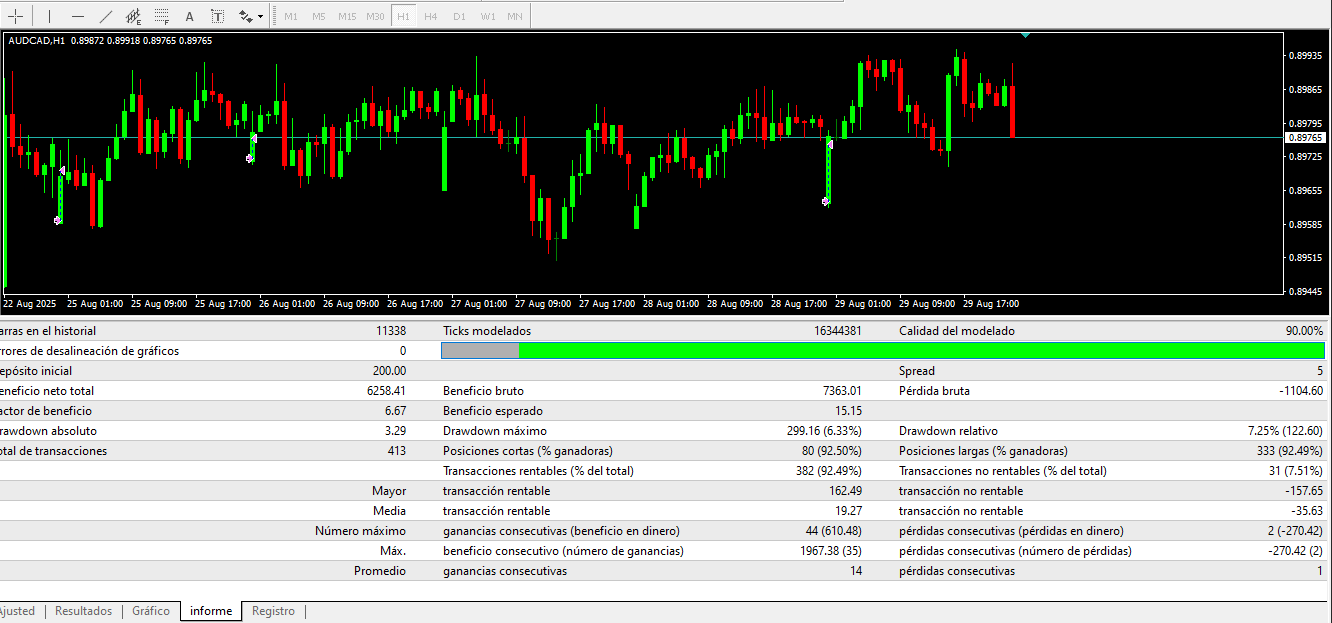Screen dimensions: 1332x623
Task: Click the modeling quality progress bar
Action: (x=882, y=351)
